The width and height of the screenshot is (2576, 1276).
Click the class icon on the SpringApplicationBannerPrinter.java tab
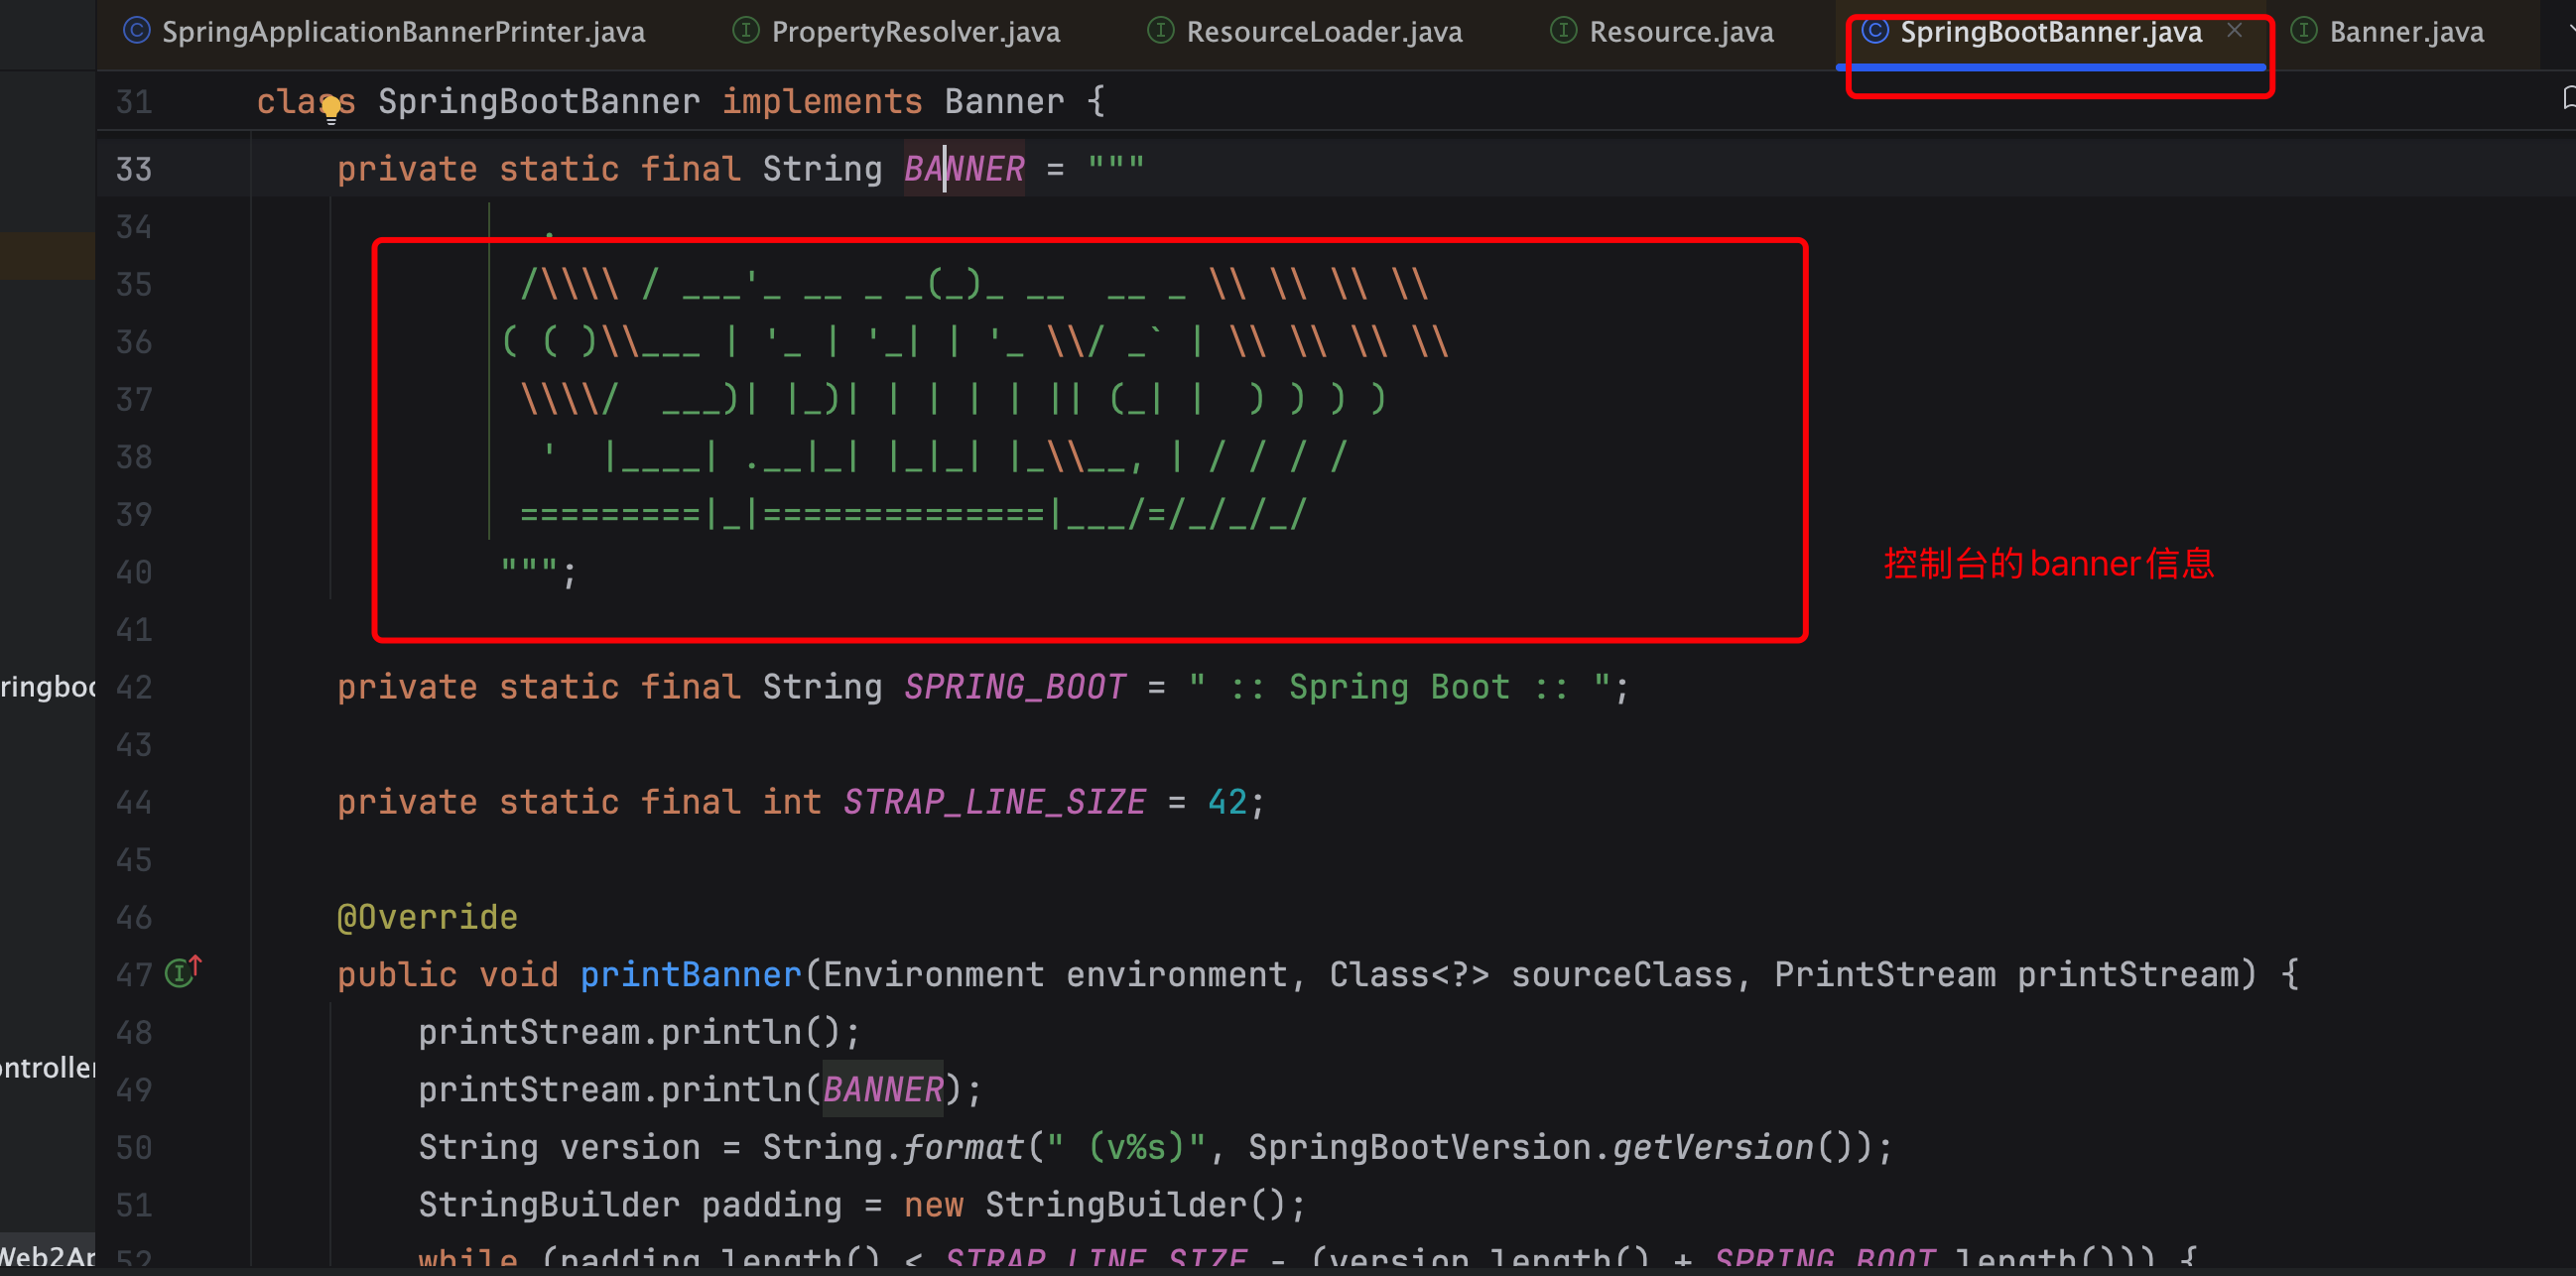tap(137, 31)
